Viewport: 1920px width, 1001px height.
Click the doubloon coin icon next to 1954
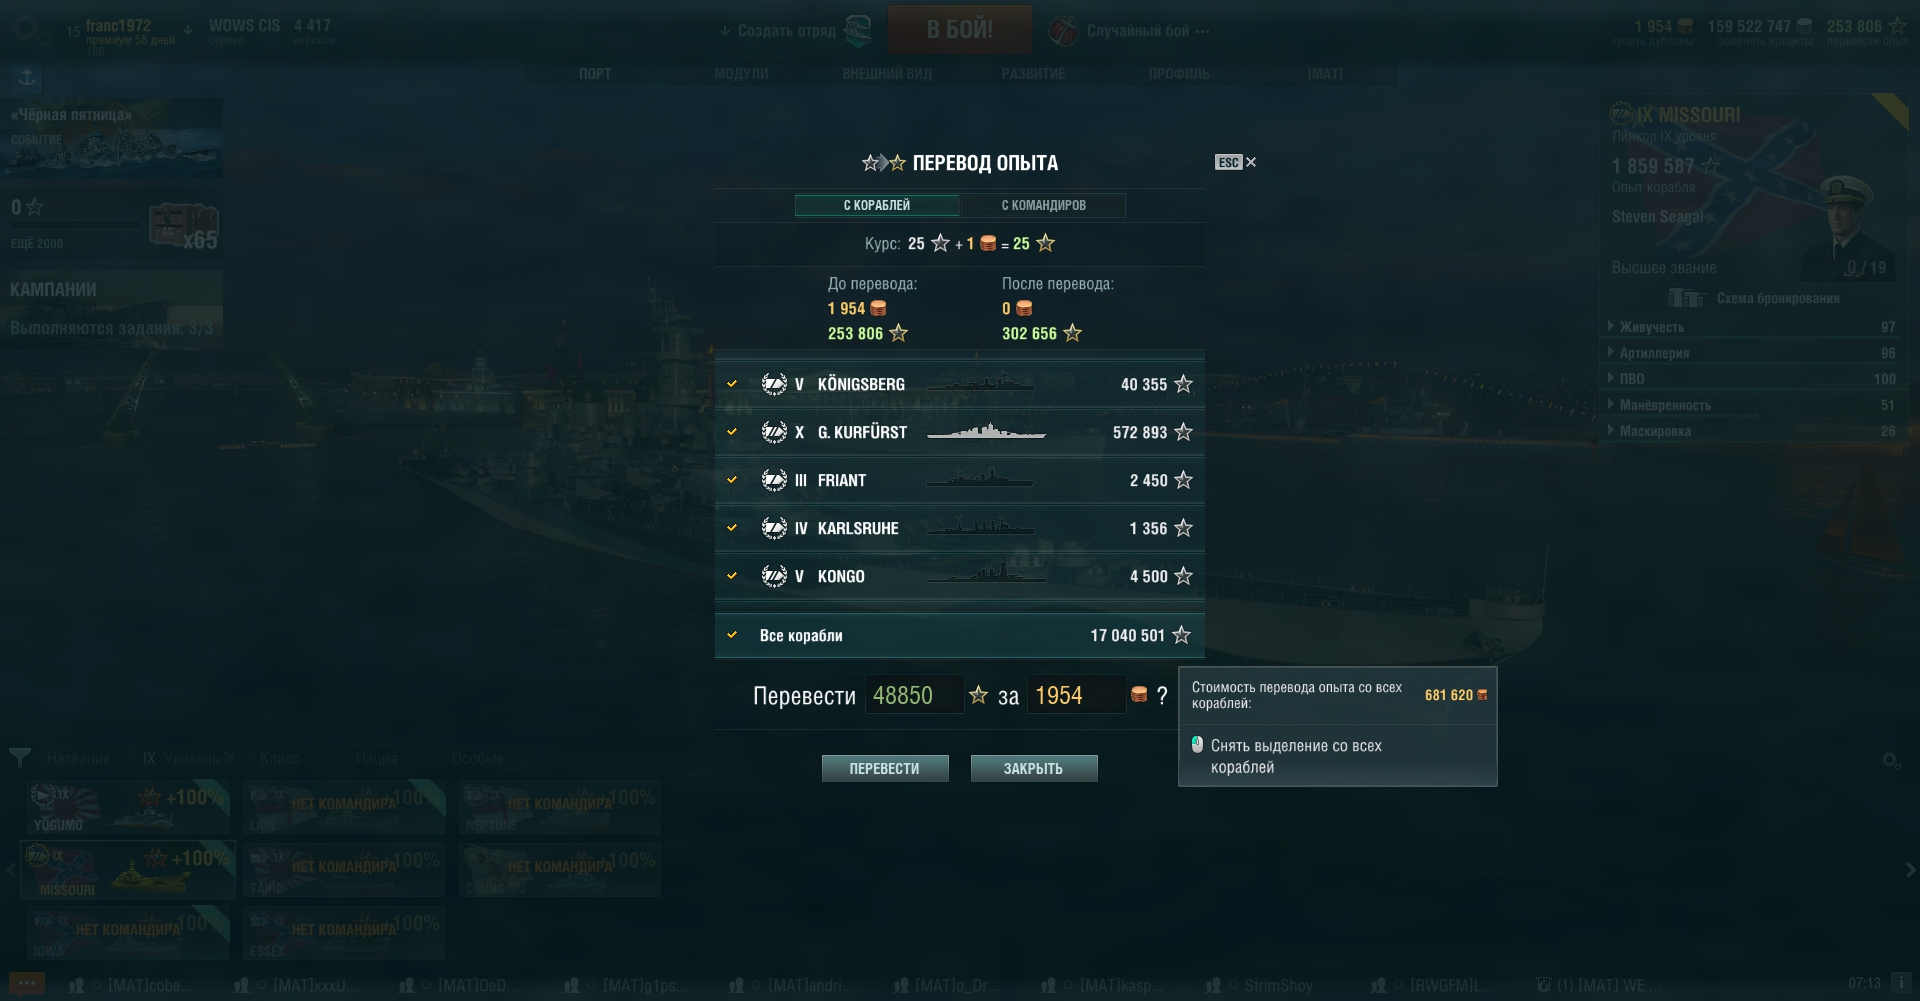click(1139, 695)
